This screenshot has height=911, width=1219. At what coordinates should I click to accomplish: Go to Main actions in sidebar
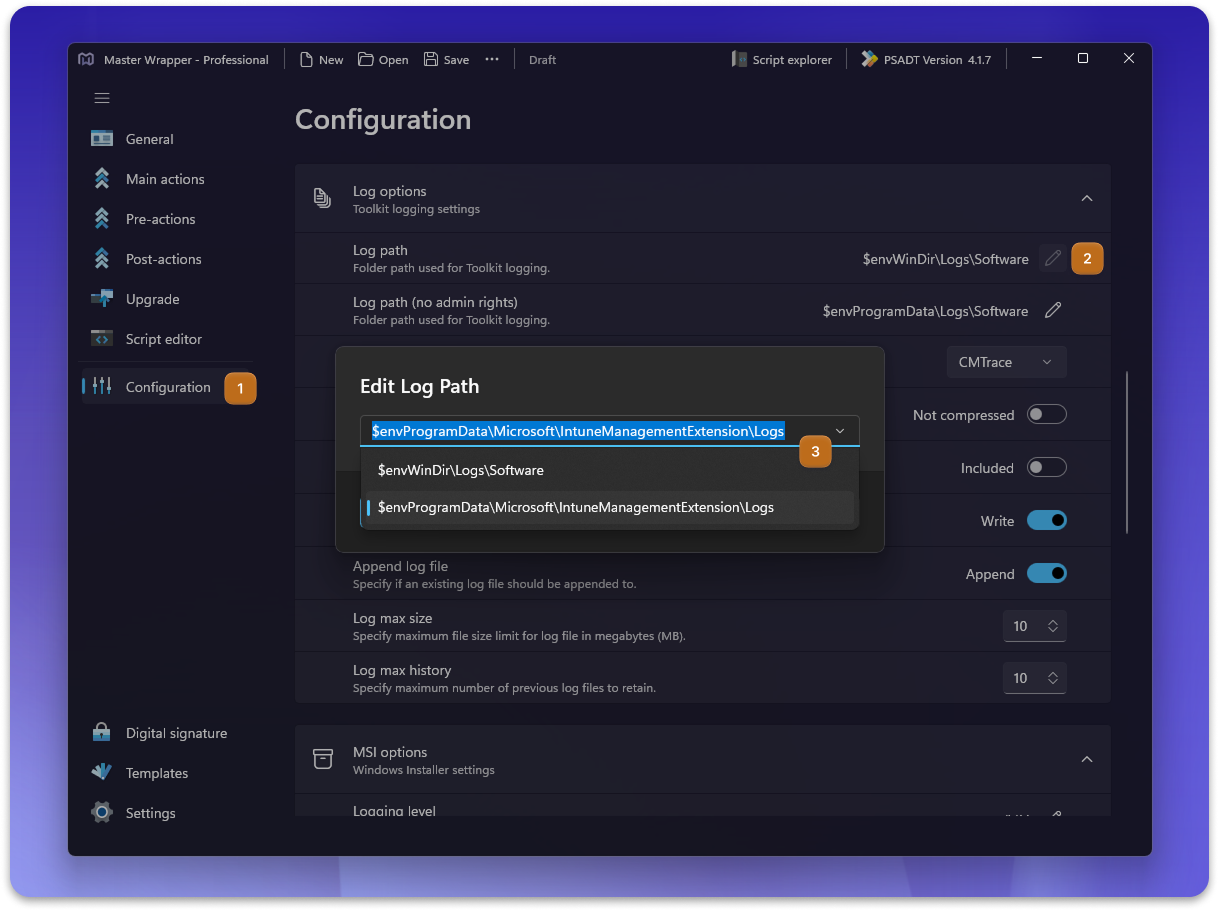165,179
